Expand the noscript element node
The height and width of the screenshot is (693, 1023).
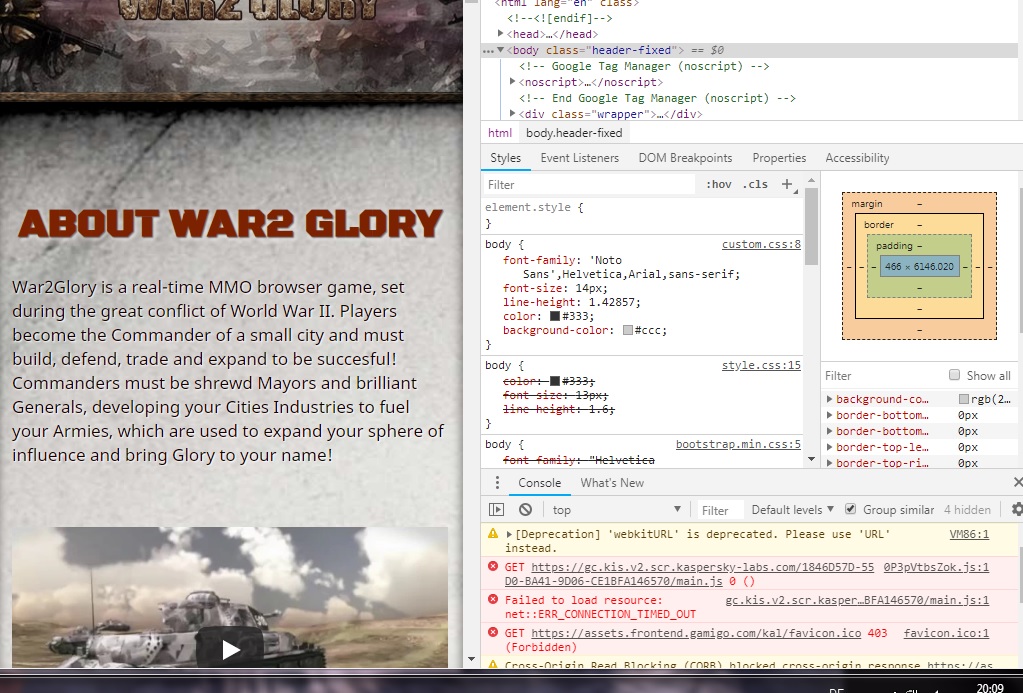tap(513, 82)
